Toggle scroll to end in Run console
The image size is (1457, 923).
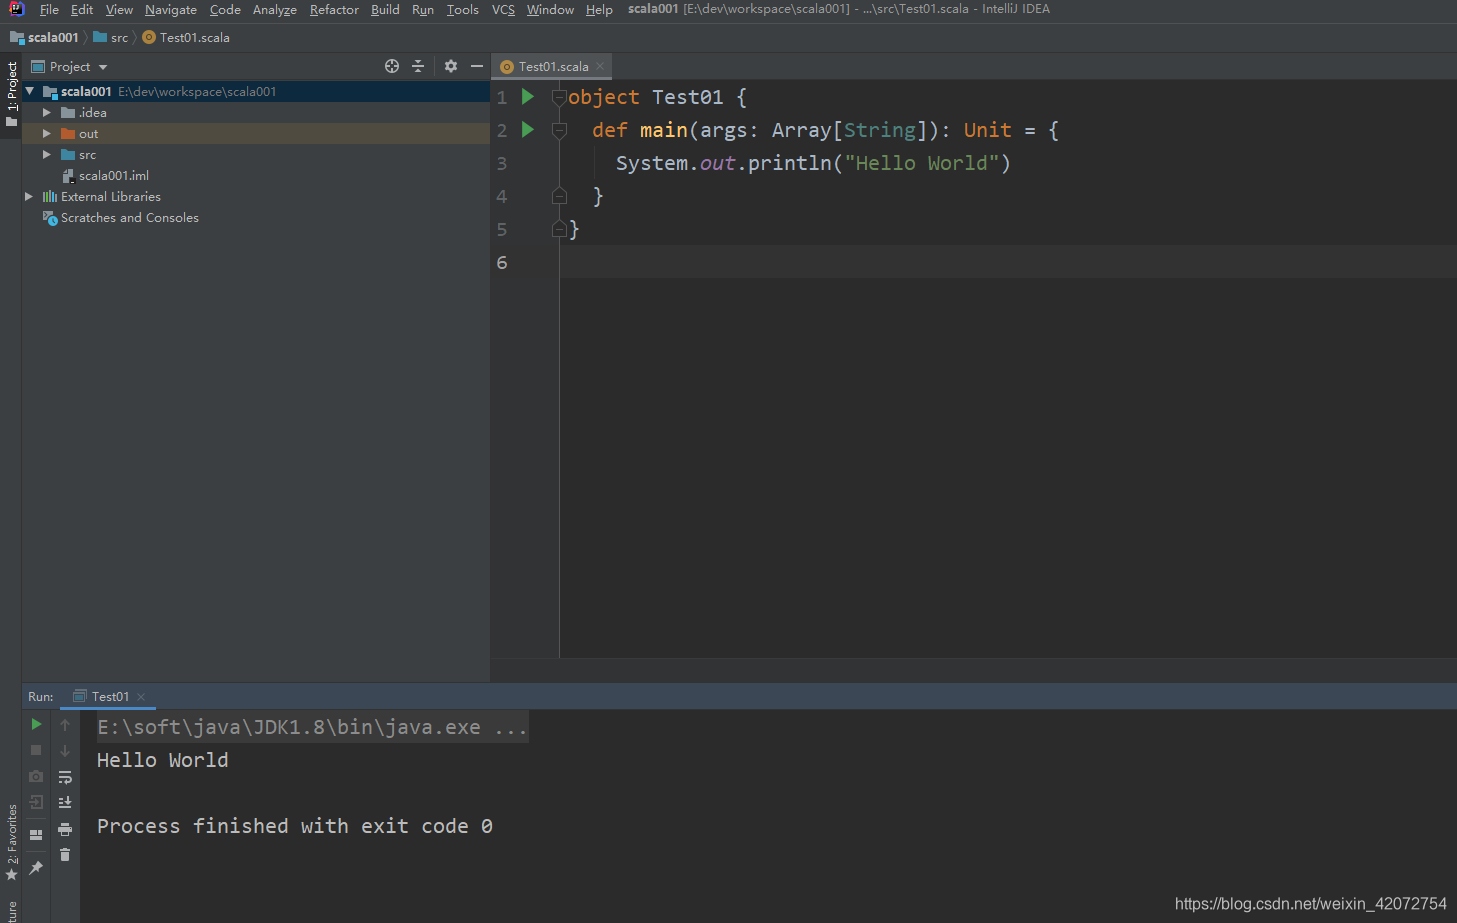[x=65, y=802]
